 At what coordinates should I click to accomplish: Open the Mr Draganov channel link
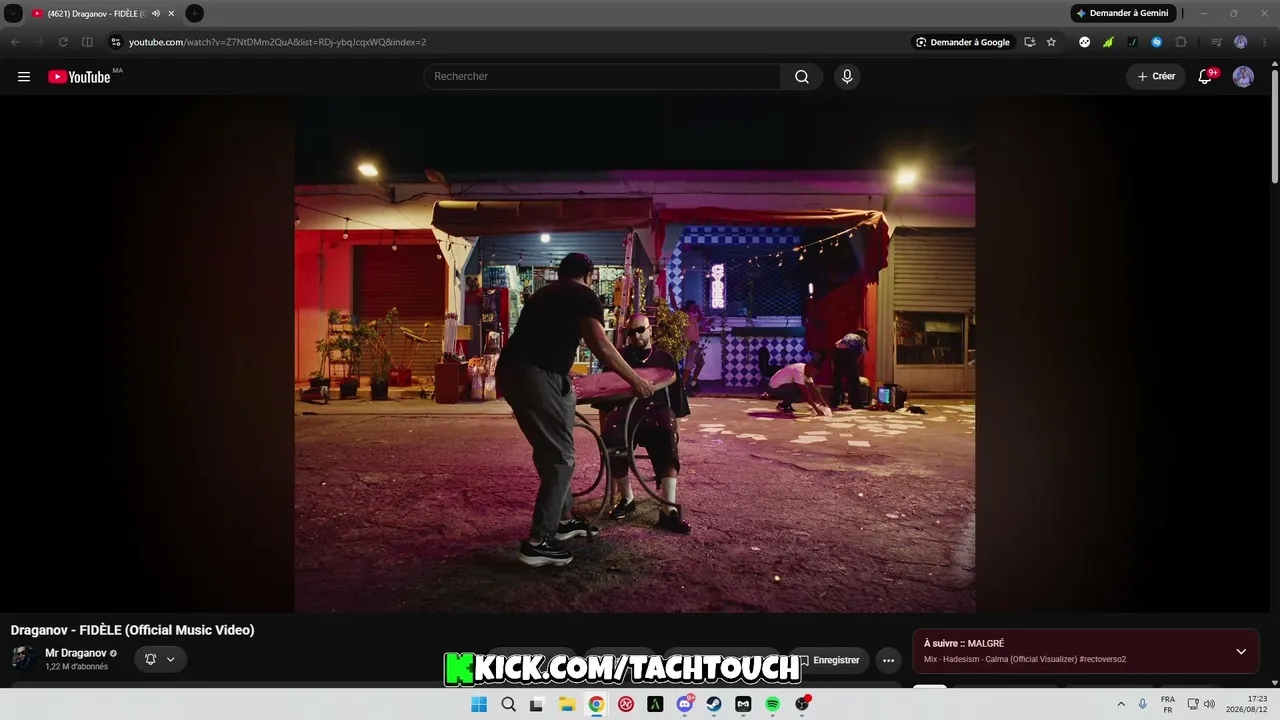76,653
